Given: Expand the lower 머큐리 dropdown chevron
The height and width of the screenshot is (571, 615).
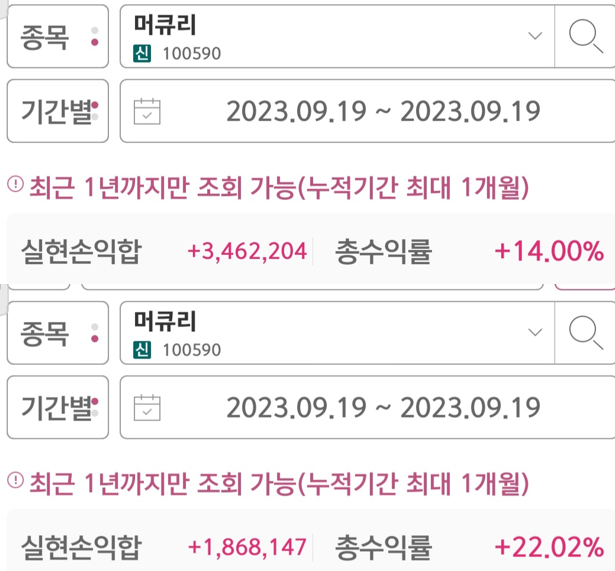Looking at the screenshot, I should tap(535, 333).
